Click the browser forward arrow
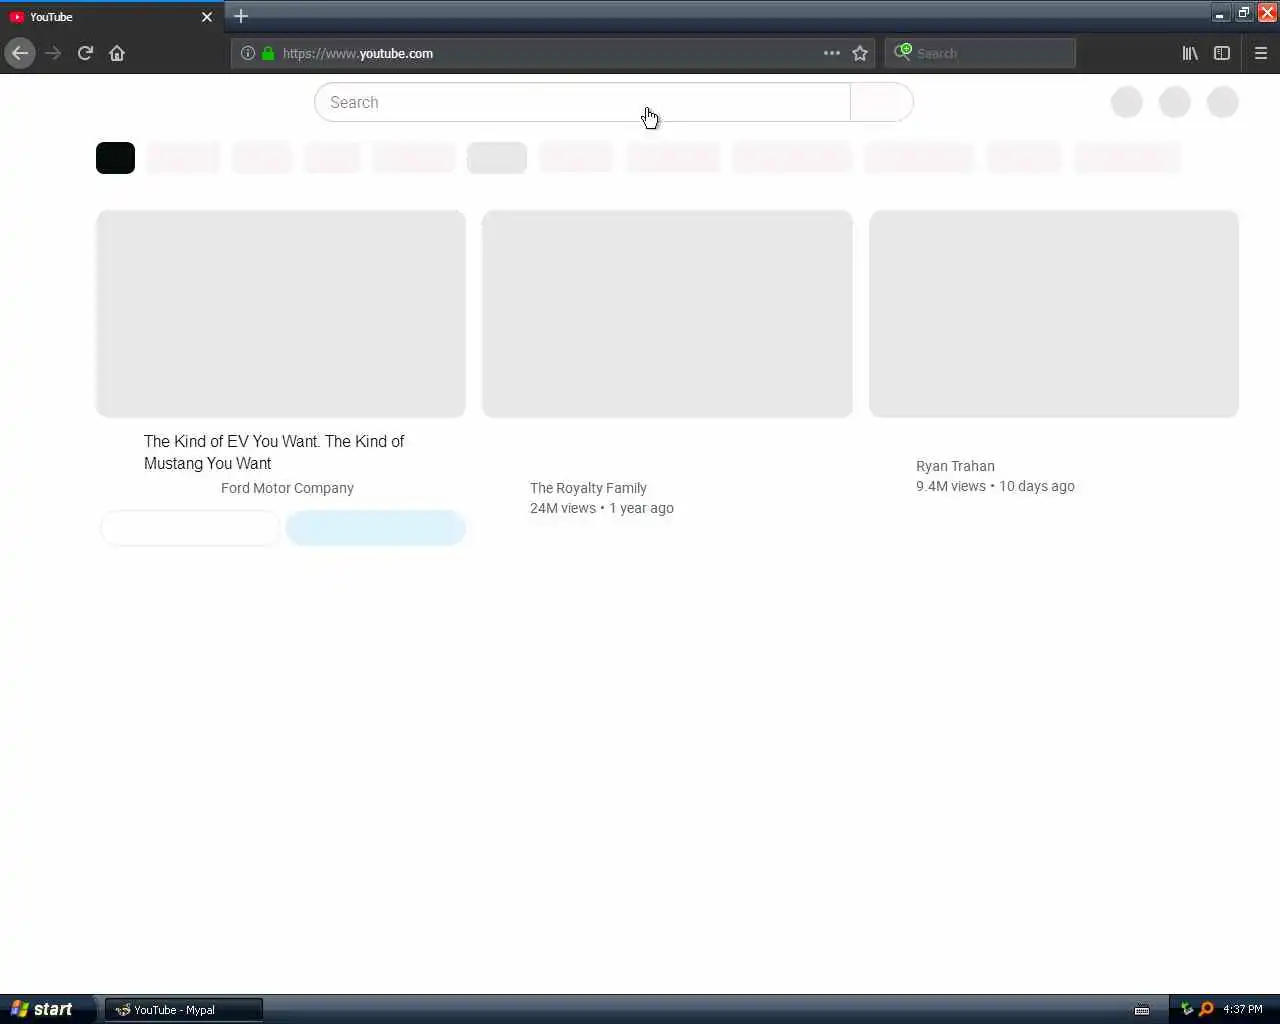1280x1024 pixels. pyautogui.click(x=53, y=53)
